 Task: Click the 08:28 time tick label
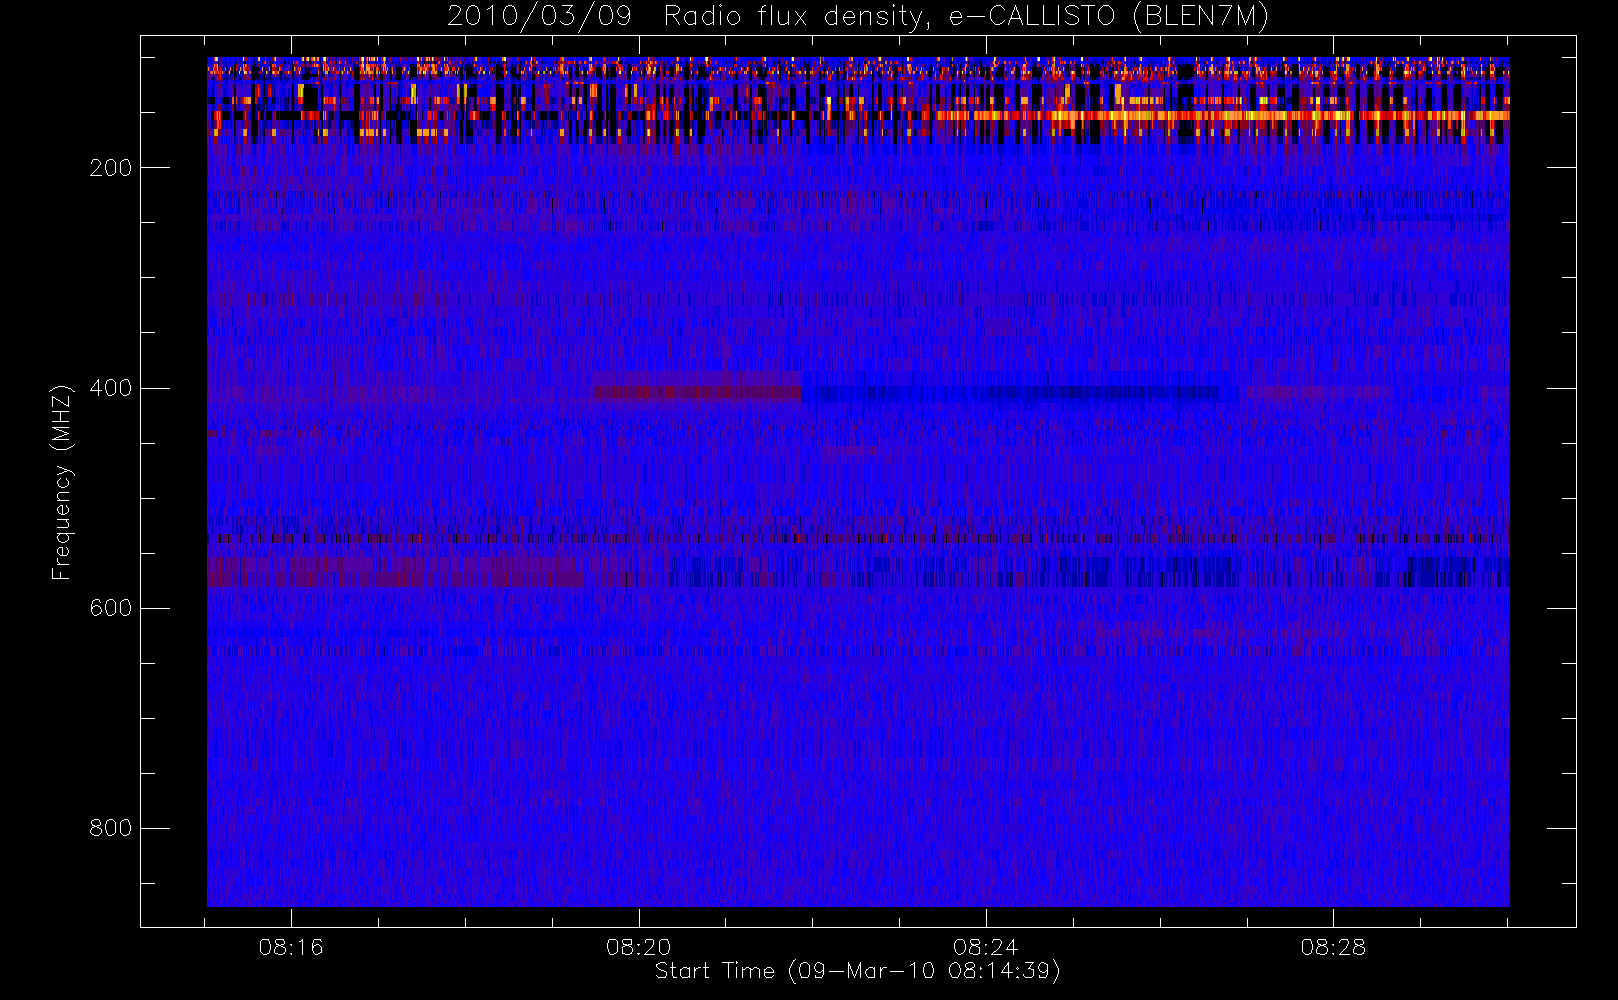[1333, 947]
